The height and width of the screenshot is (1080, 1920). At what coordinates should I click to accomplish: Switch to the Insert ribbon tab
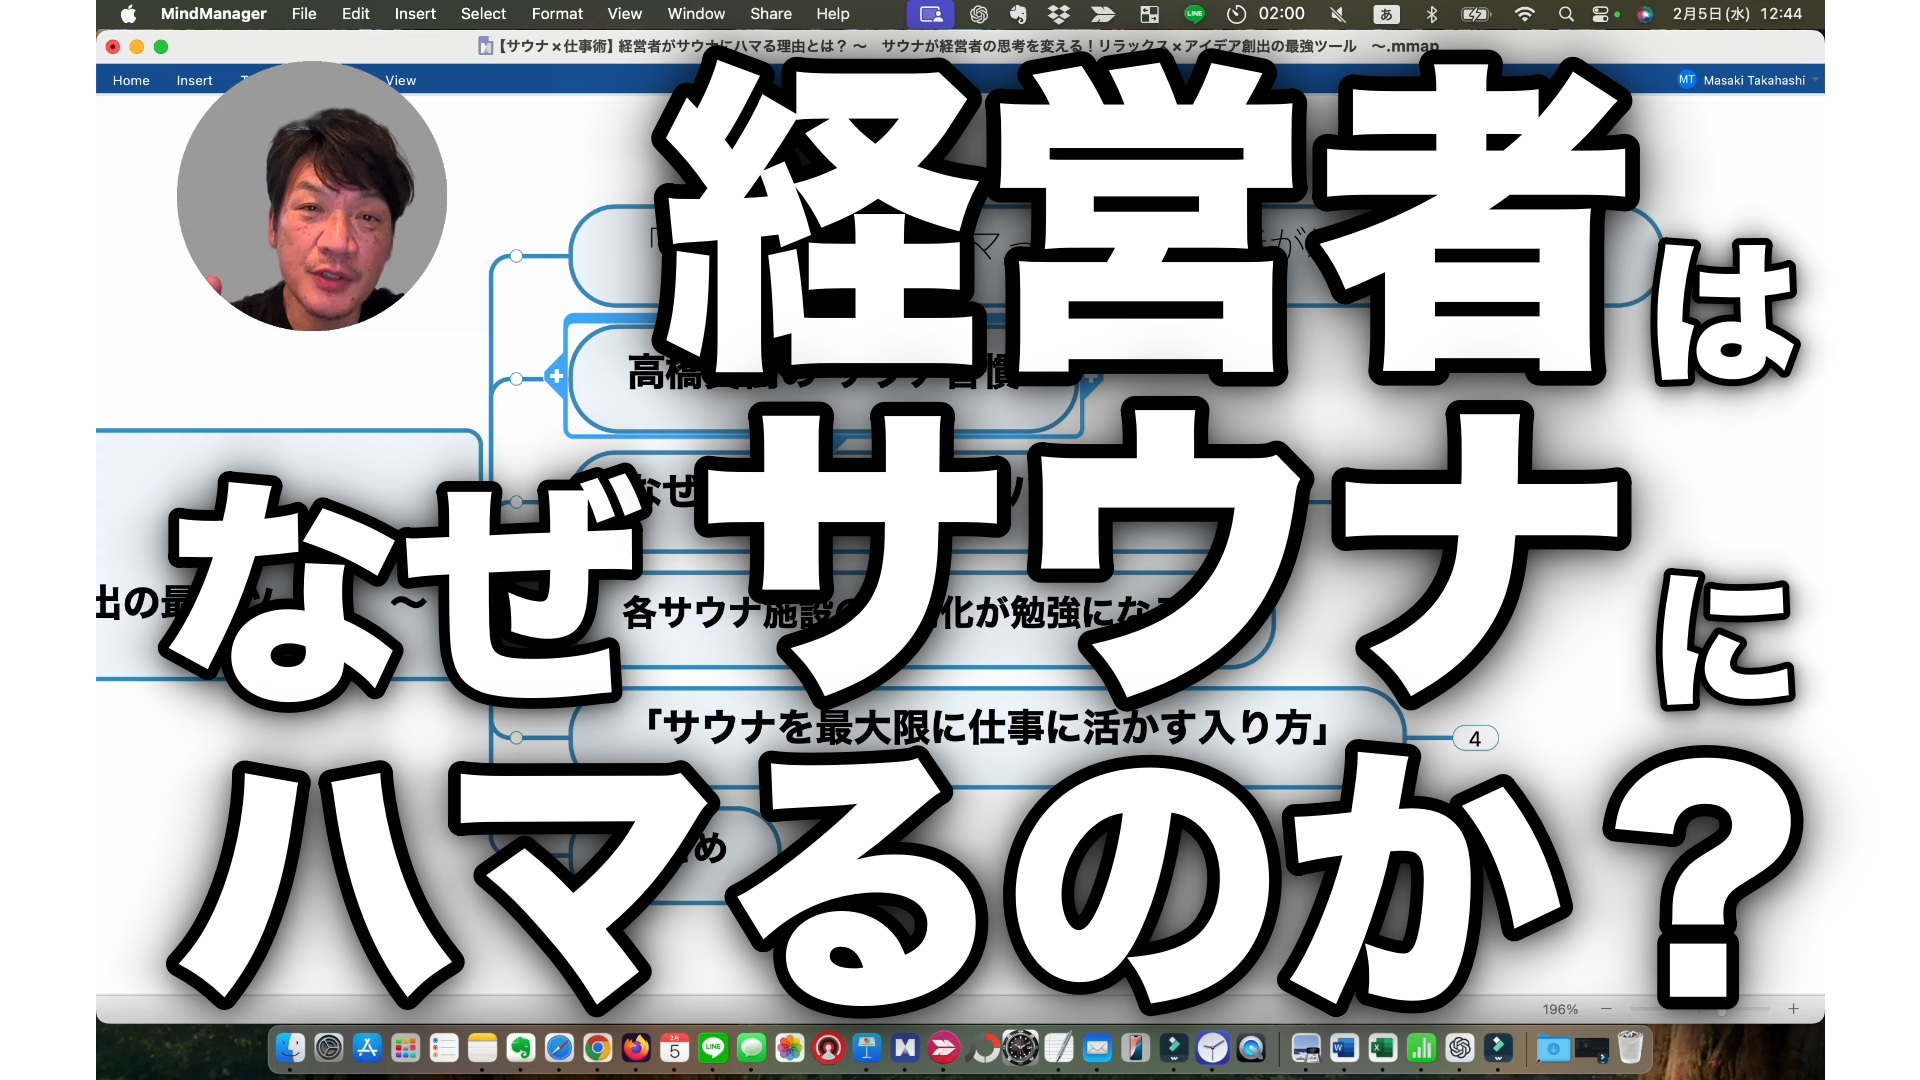click(194, 80)
